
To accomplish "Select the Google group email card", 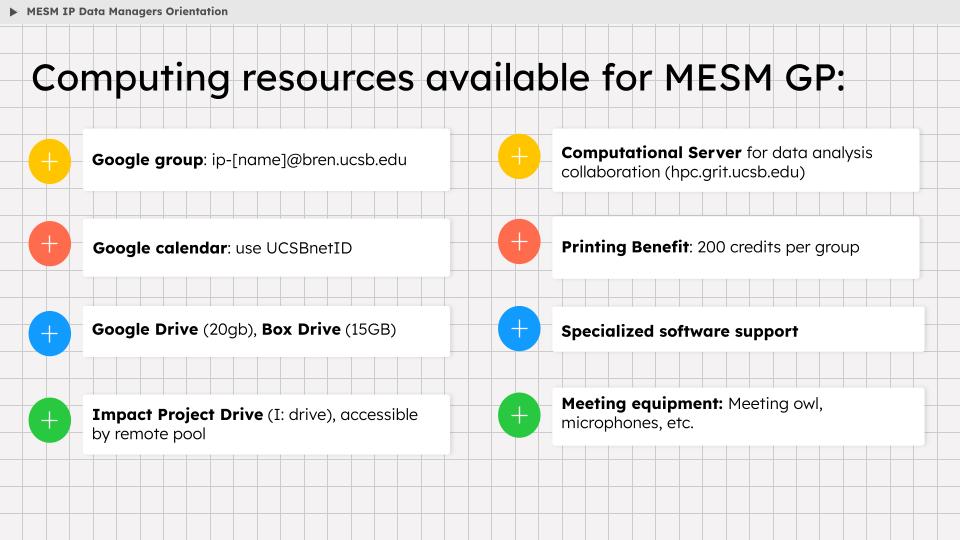I will click(266, 160).
